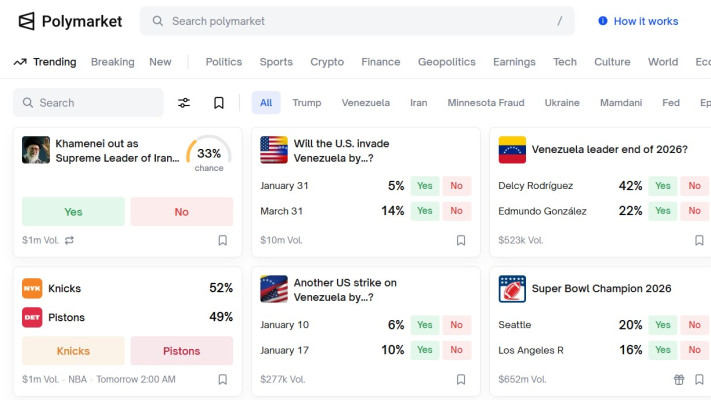Filter markets by the Venezuela tag
Viewport: 711px width, 400px height.
(x=365, y=103)
